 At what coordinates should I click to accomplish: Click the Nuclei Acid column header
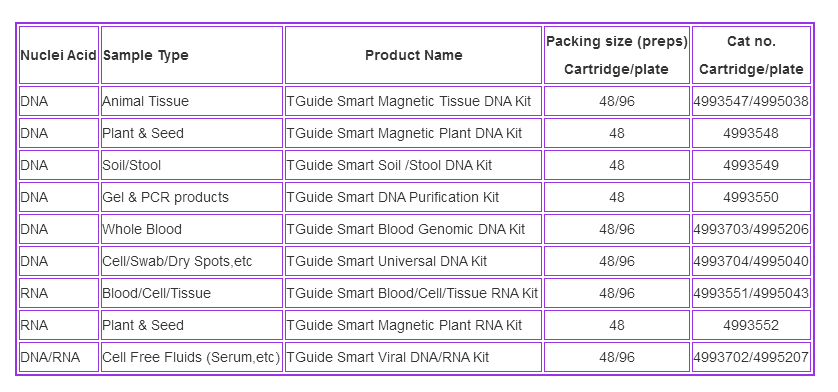tap(59, 55)
